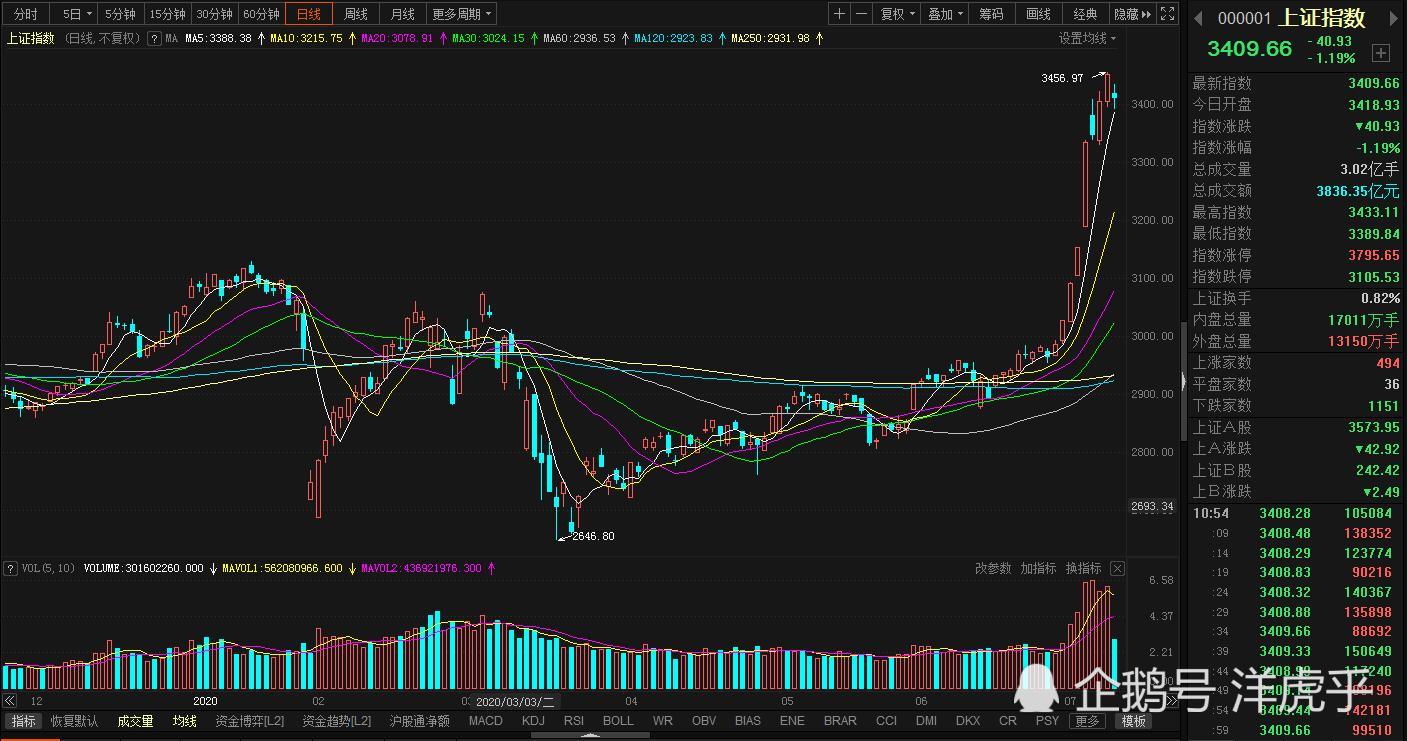Open 设置均线 MA settings dropdown
Image resolution: width=1407 pixels, height=741 pixels.
coord(1088,39)
